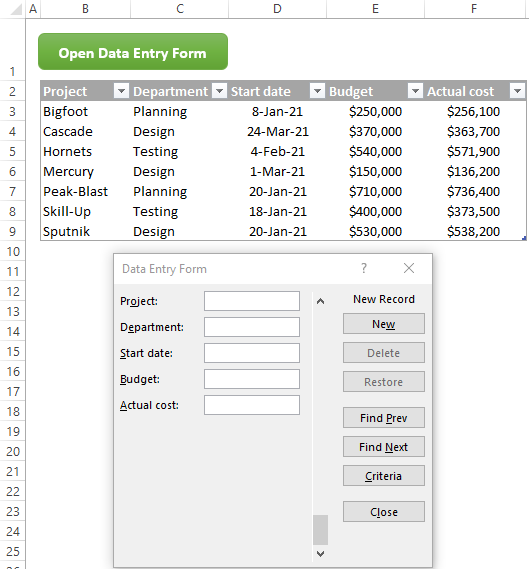Open the Department column filter dropdown

(x=219, y=91)
